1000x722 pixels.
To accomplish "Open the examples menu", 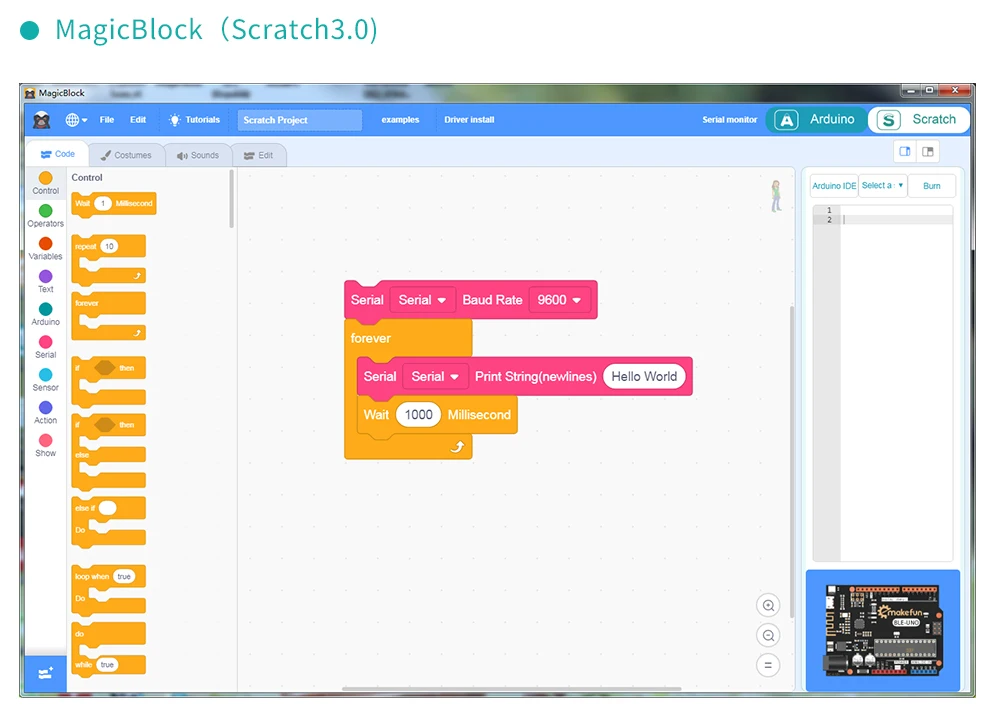I will tap(400, 120).
